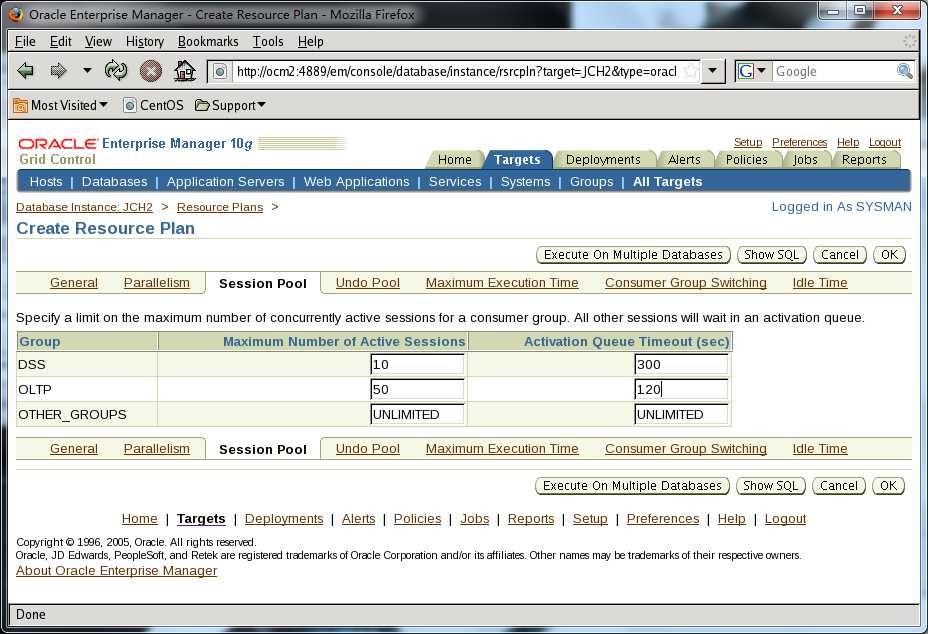Switch to the Home tab in Grid Control

pos(455,160)
